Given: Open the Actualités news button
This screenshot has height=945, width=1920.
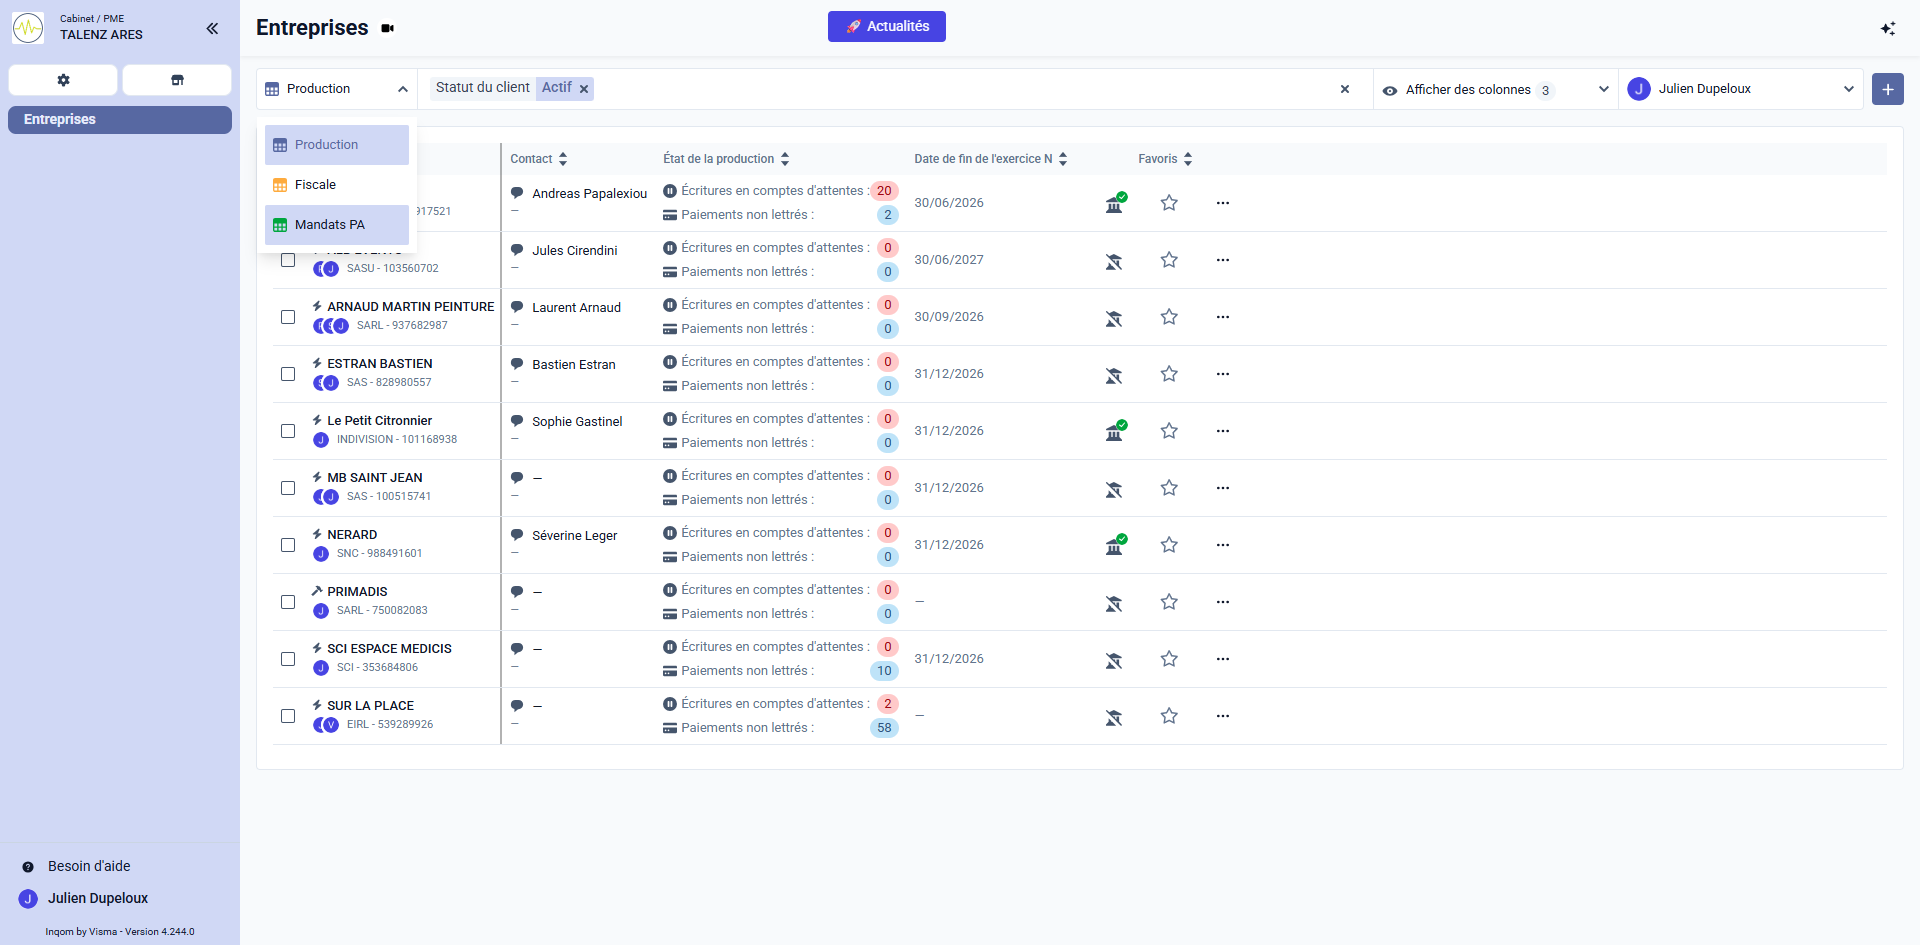Looking at the screenshot, I should point(886,27).
